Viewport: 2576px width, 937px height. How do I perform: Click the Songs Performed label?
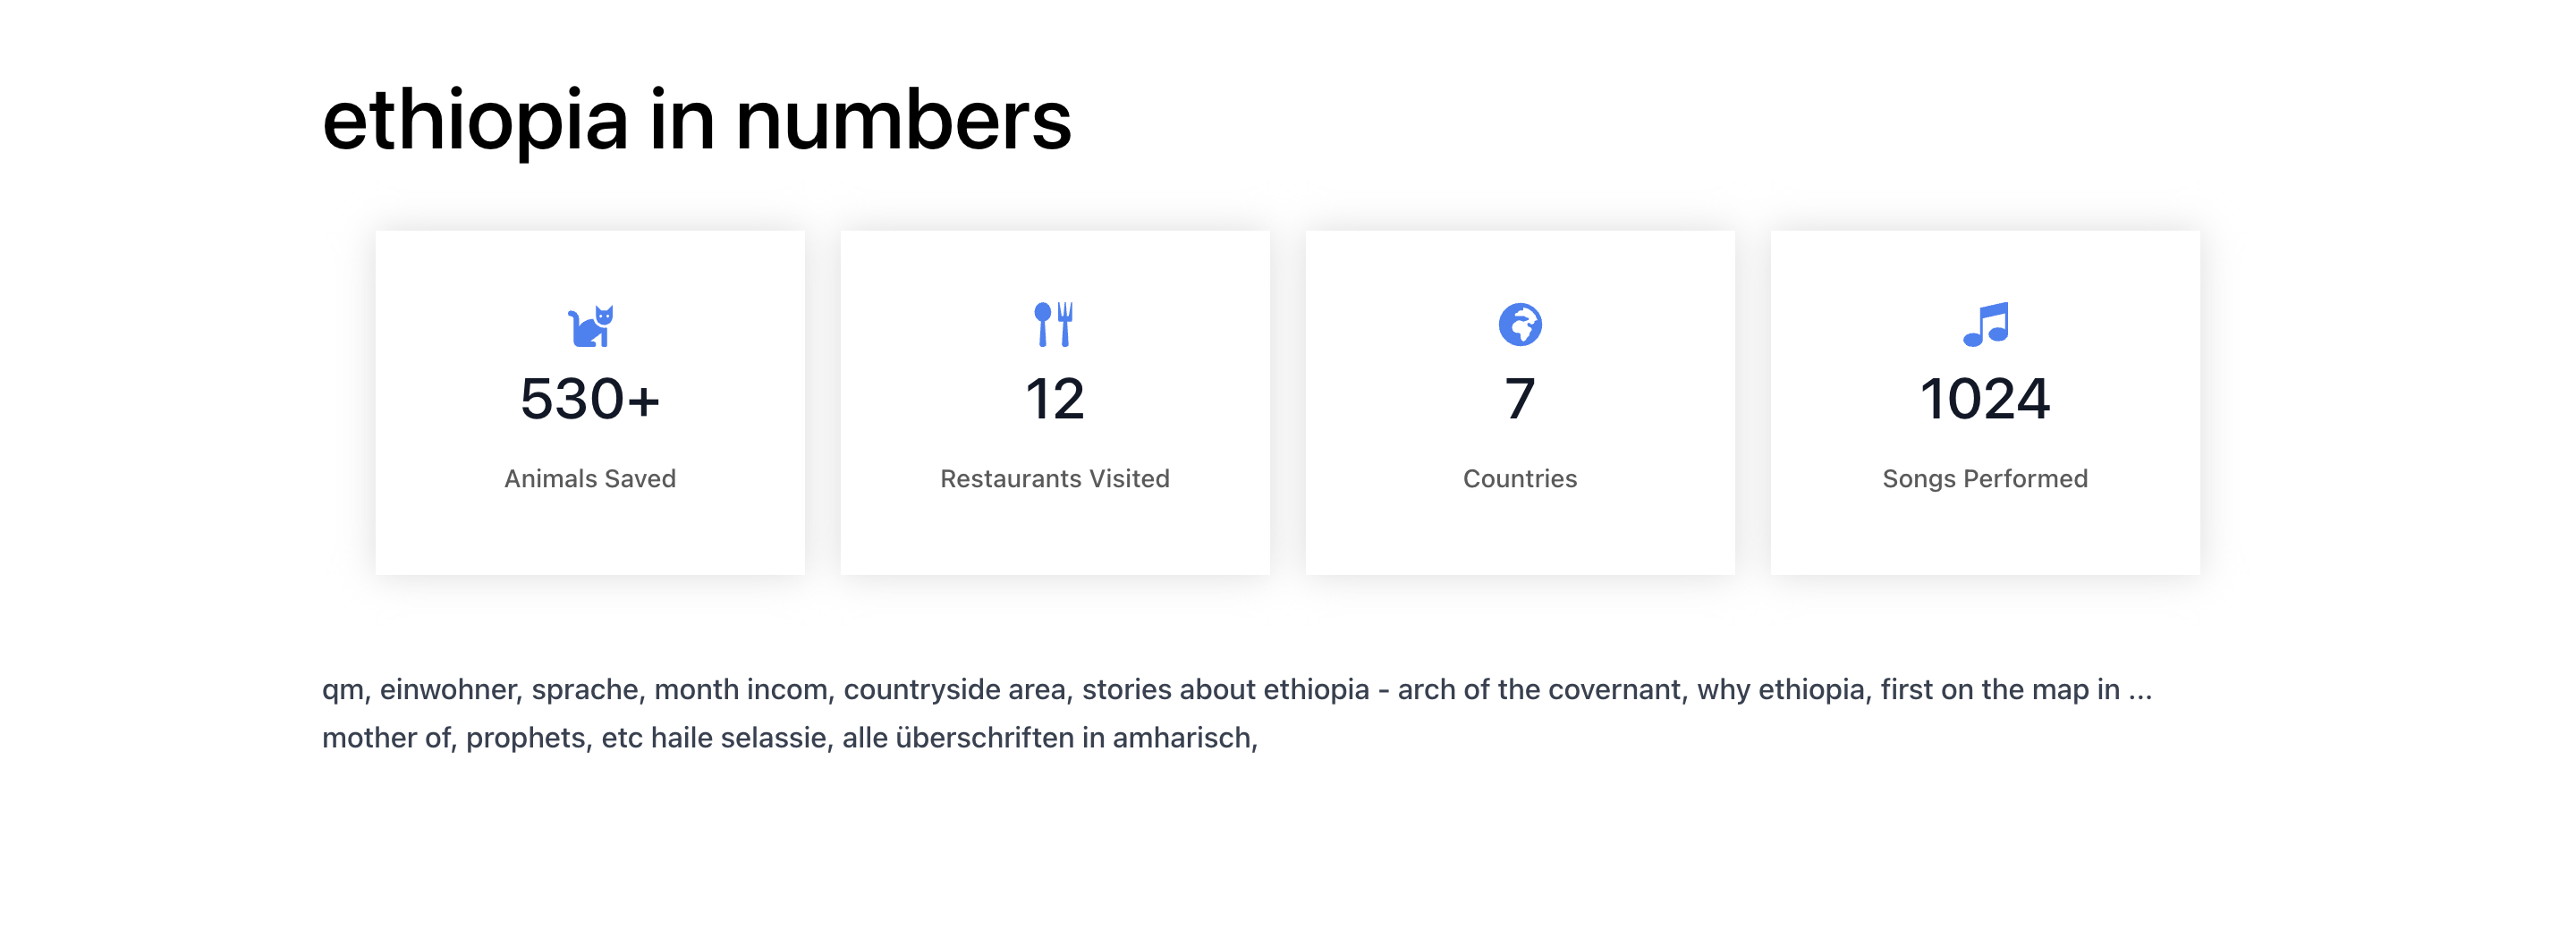[1985, 479]
